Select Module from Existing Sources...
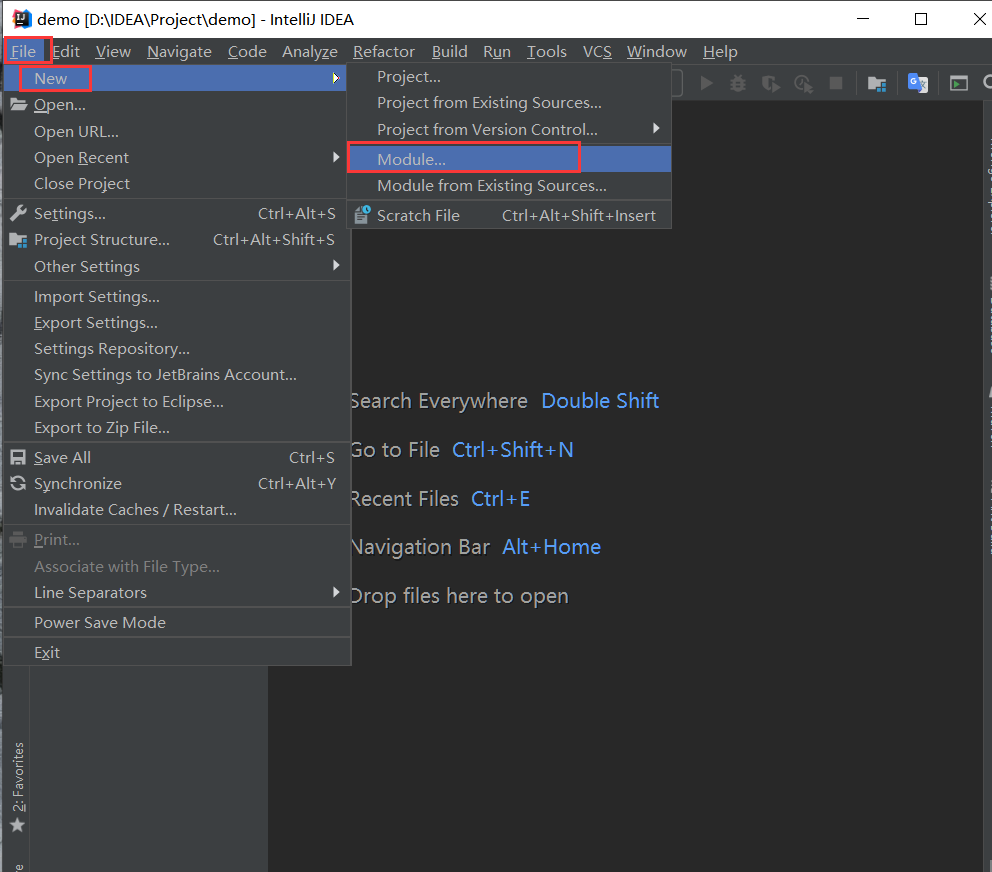Image resolution: width=992 pixels, height=872 pixels. [x=509, y=185]
